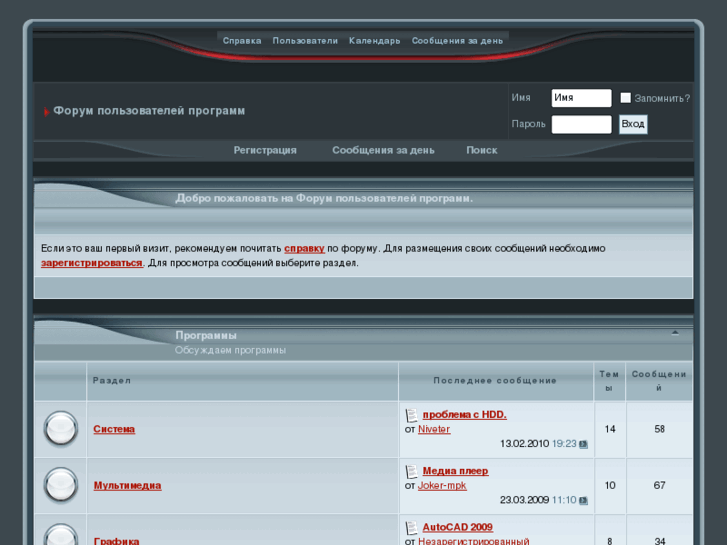The image size is (727, 545).
Task: Click Обсуждаем программы description text
Action: [x=230, y=350]
